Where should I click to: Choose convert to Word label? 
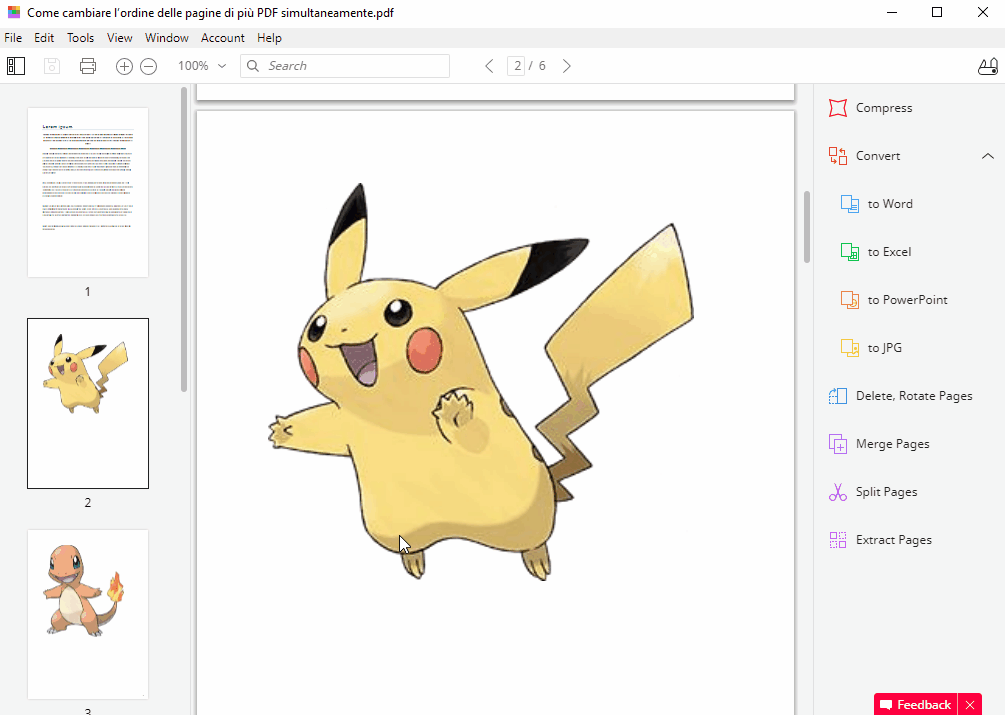(890, 204)
